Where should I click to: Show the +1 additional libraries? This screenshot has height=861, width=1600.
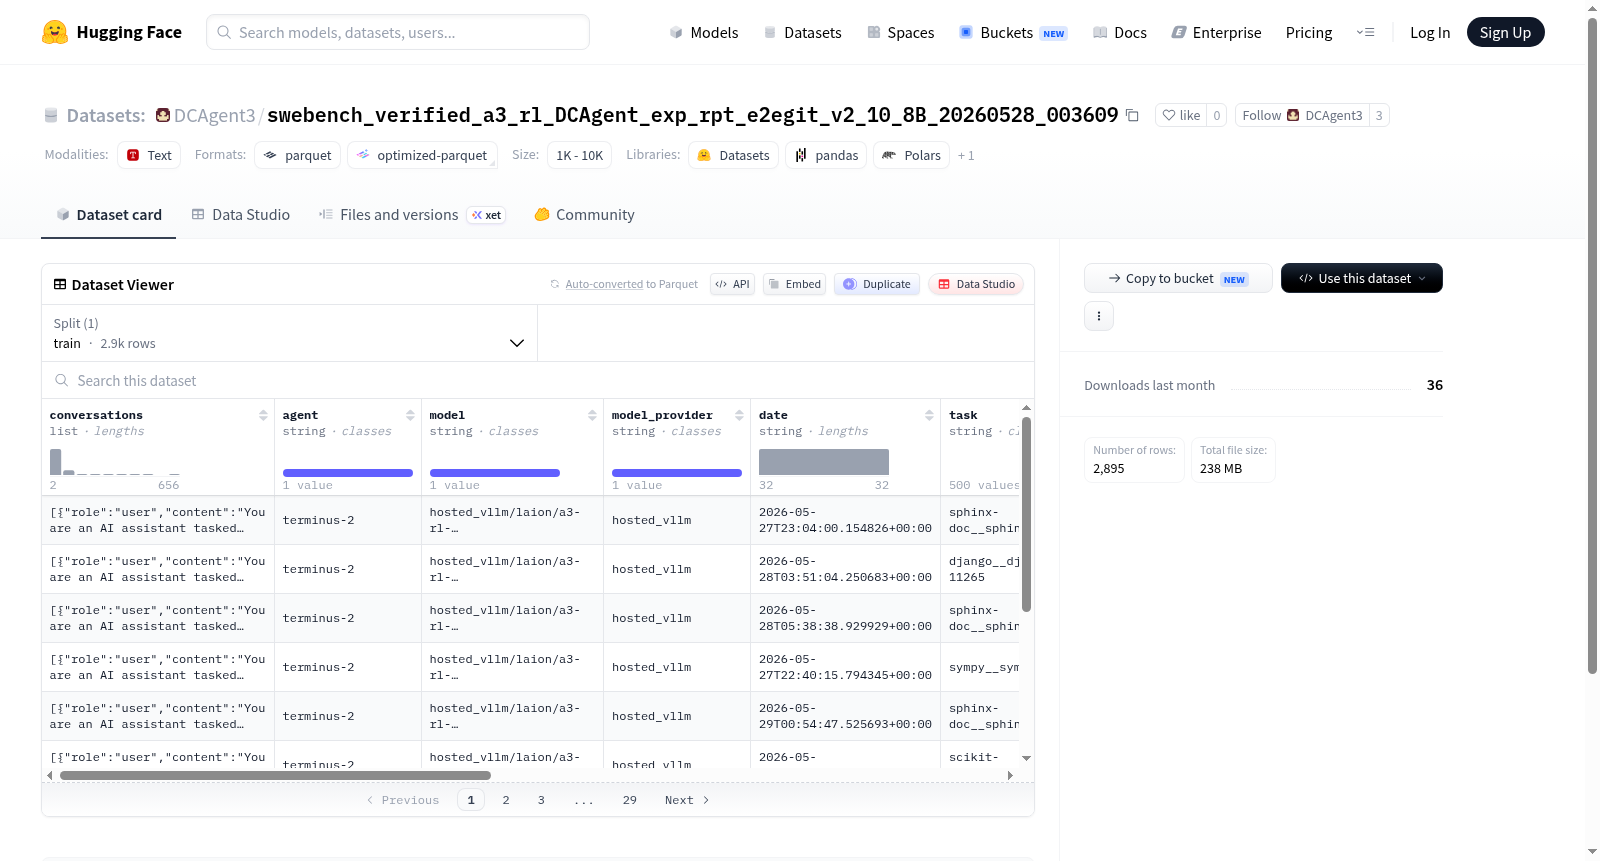click(x=966, y=155)
